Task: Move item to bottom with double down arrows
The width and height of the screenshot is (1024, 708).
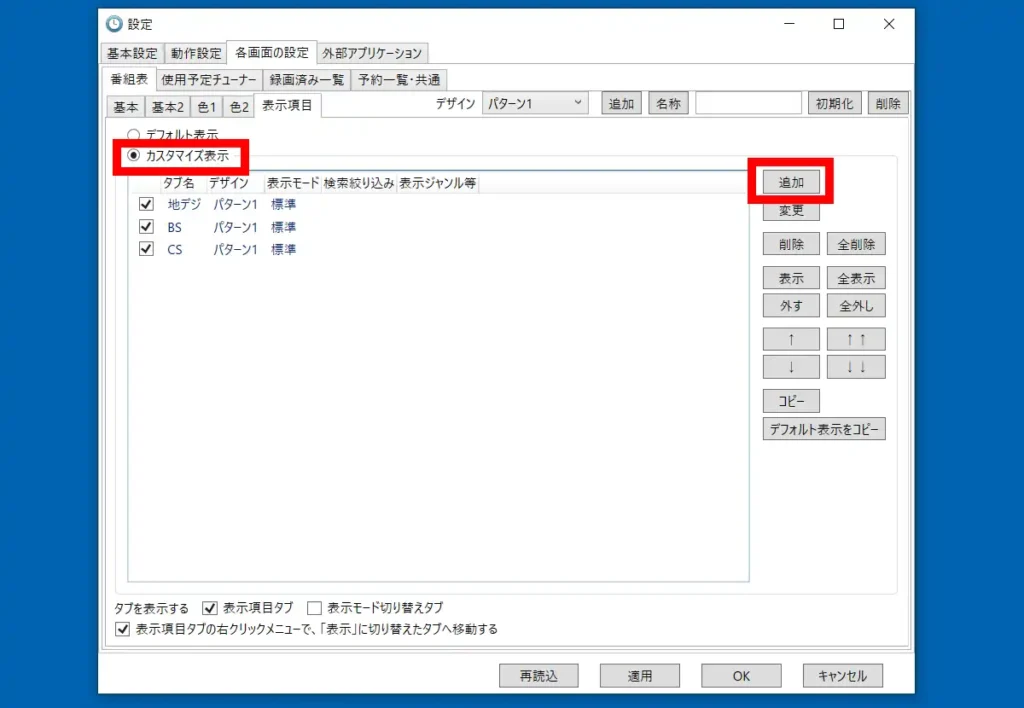Action: pos(856,367)
